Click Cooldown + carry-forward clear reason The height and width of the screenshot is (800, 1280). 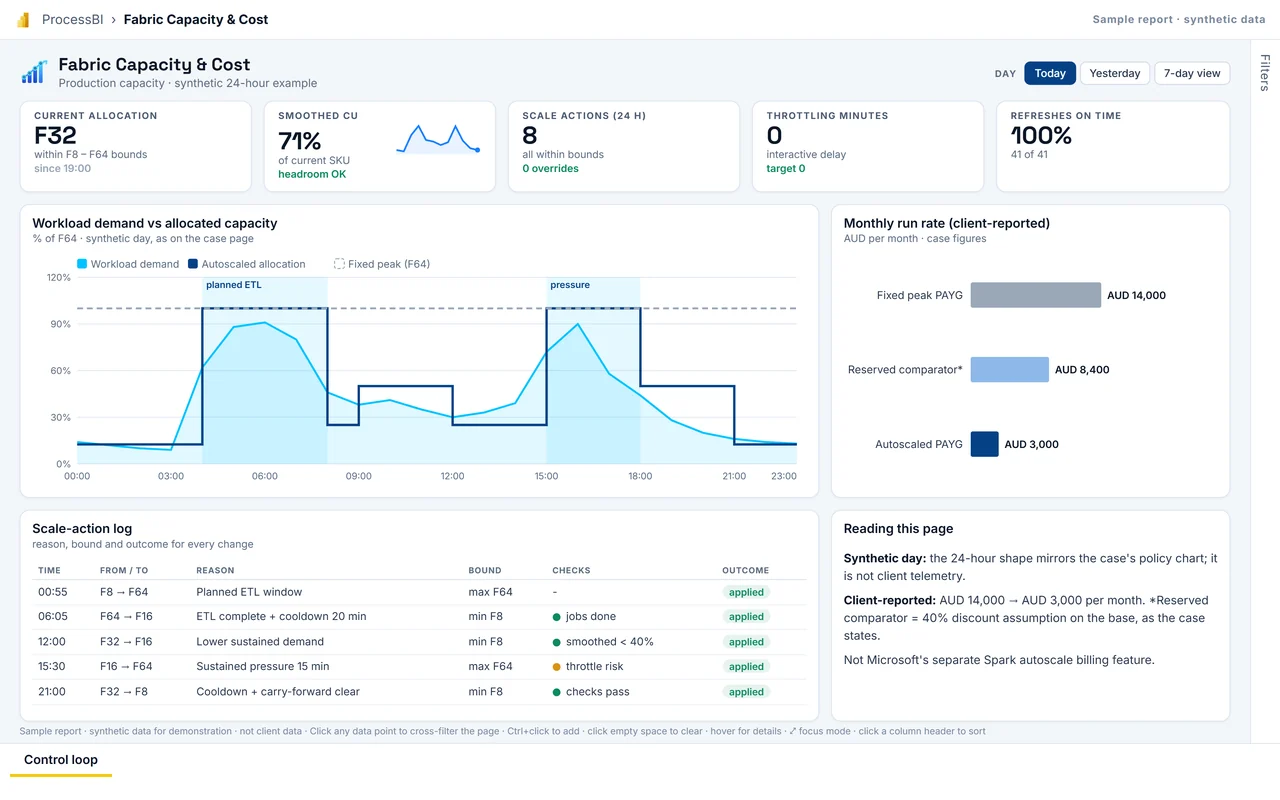point(278,692)
